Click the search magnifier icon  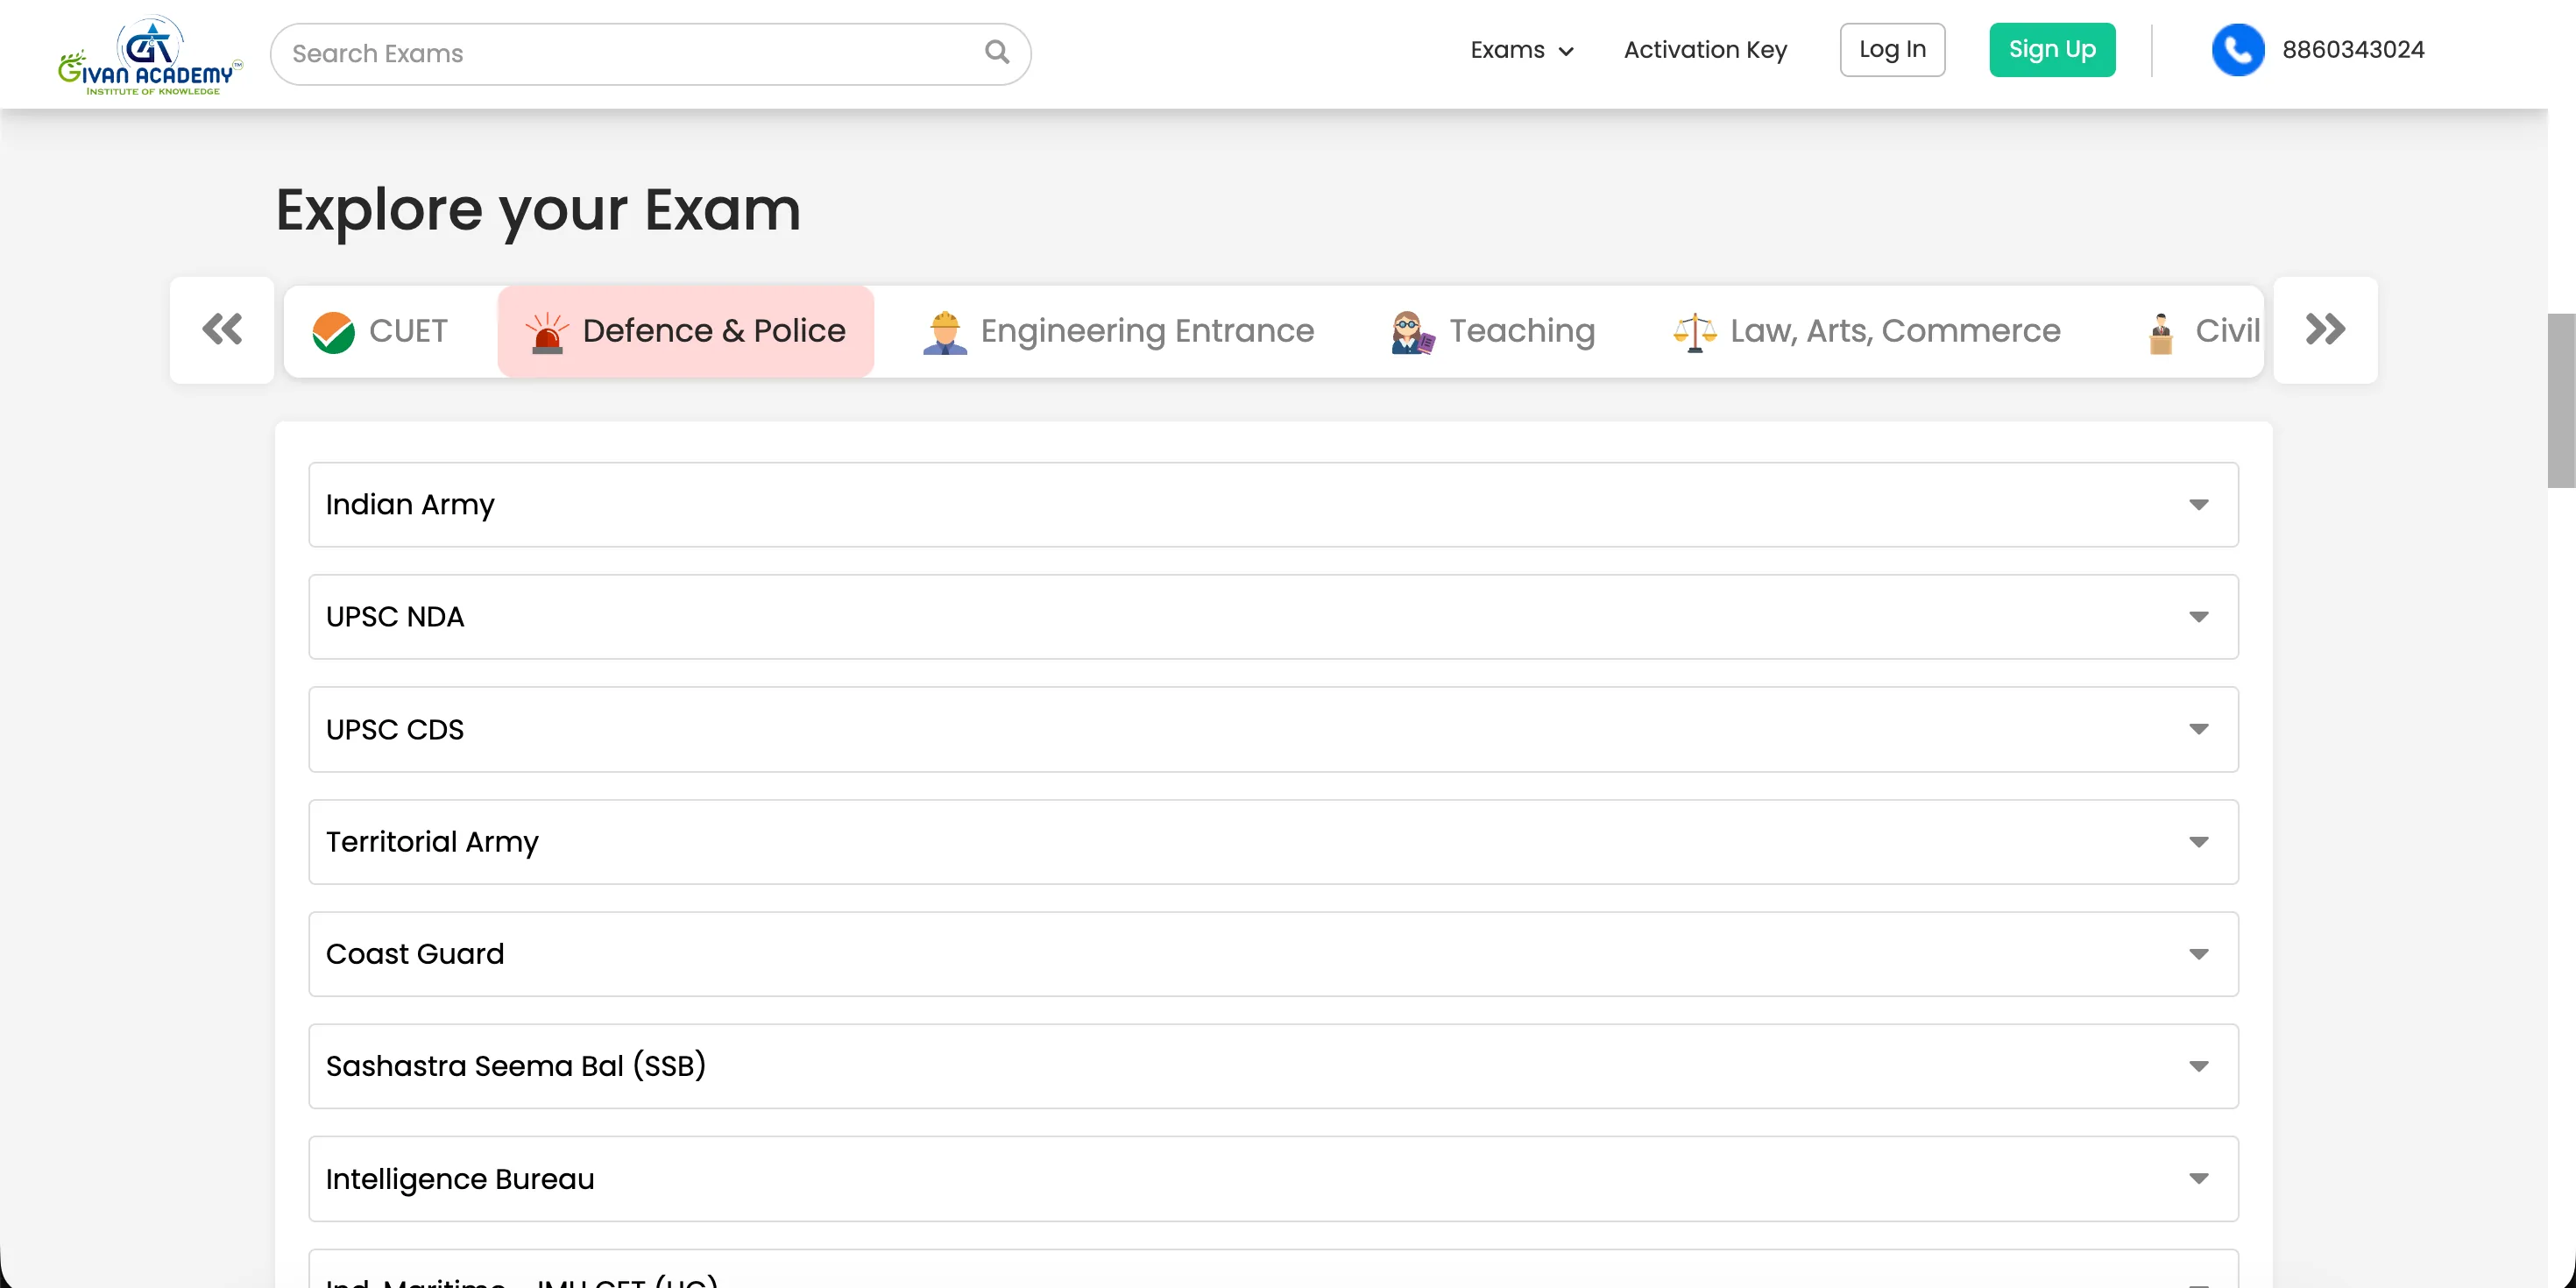coord(996,52)
